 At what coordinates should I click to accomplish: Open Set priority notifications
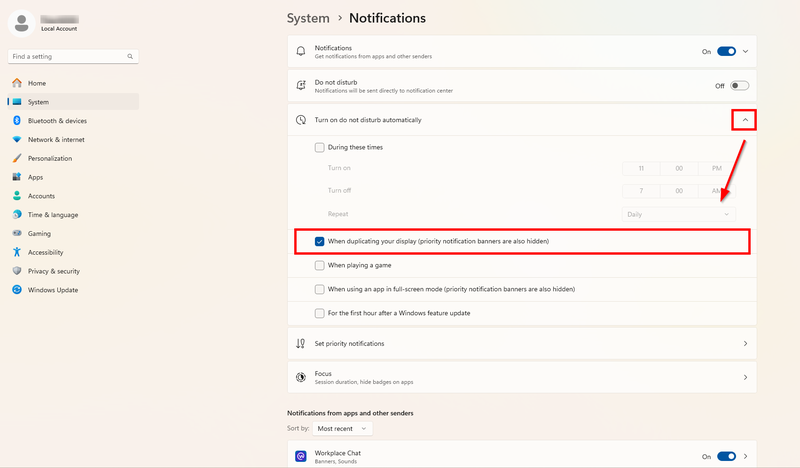click(x=522, y=343)
